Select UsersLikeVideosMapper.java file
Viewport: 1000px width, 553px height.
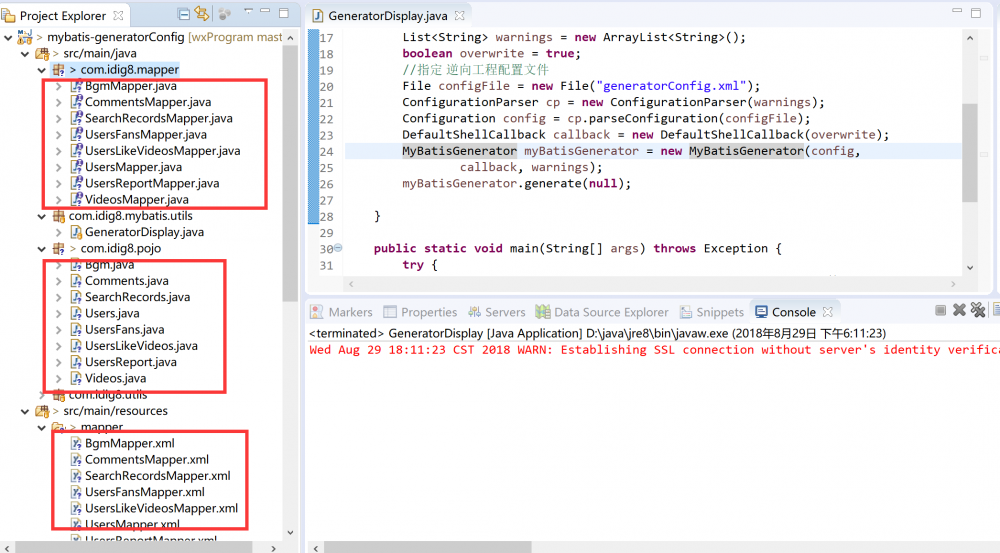click(x=163, y=151)
